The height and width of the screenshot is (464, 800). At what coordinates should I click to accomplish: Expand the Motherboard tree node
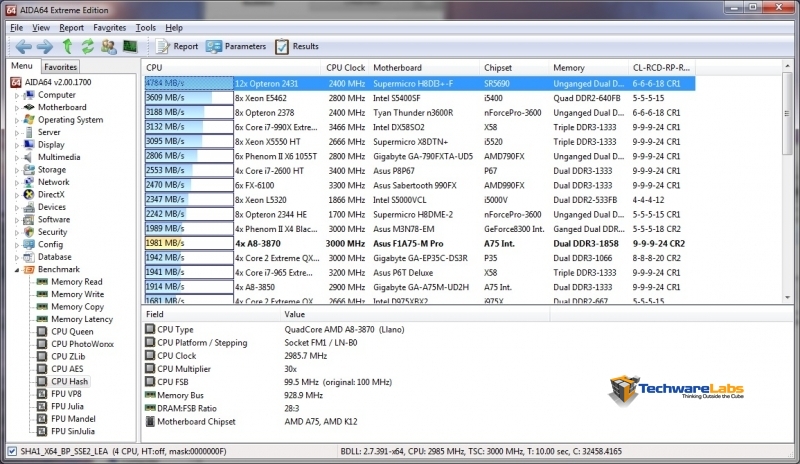[x=17, y=107]
